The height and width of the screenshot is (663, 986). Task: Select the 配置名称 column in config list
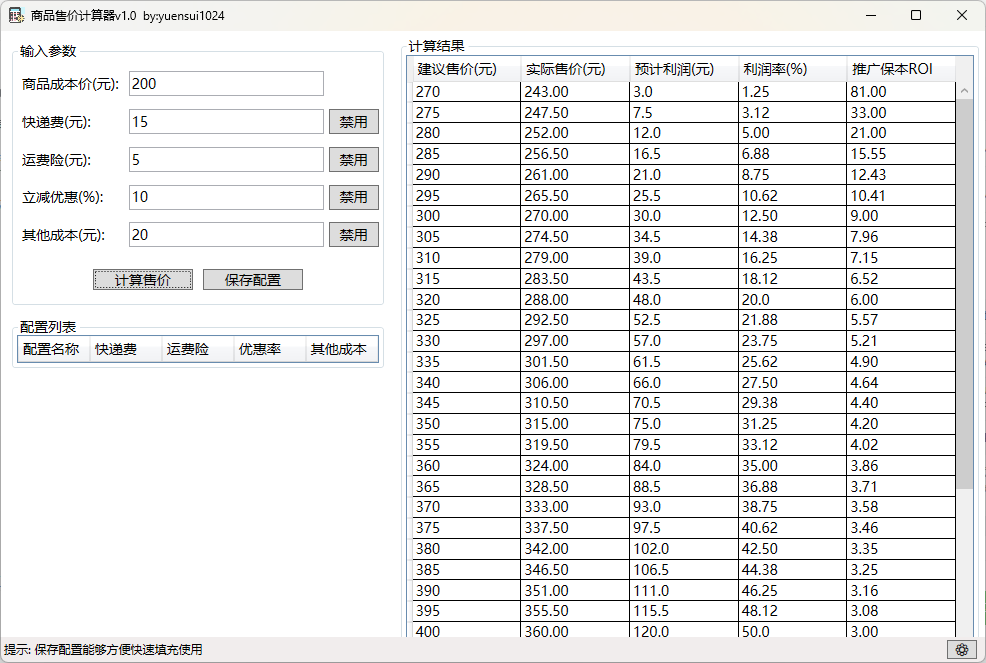coord(52,350)
